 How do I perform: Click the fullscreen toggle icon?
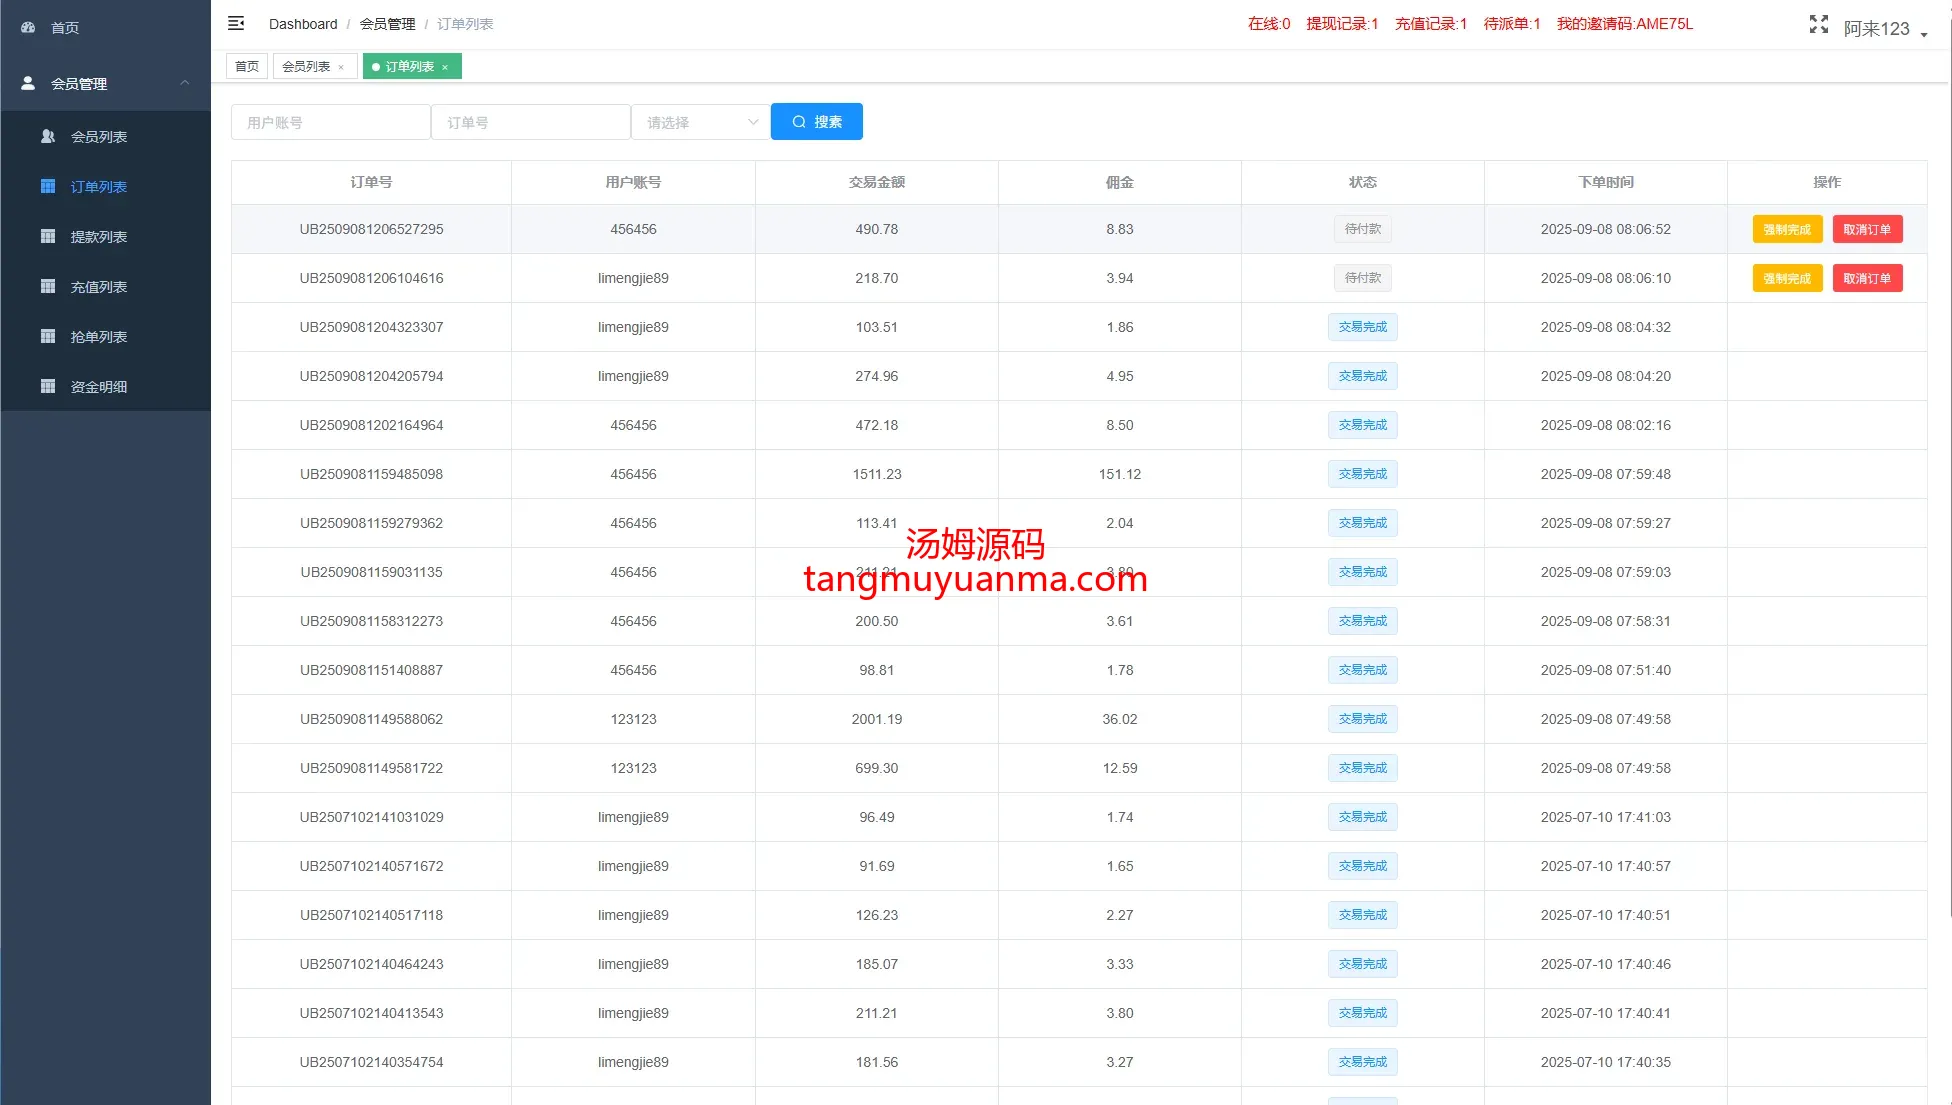[1818, 25]
